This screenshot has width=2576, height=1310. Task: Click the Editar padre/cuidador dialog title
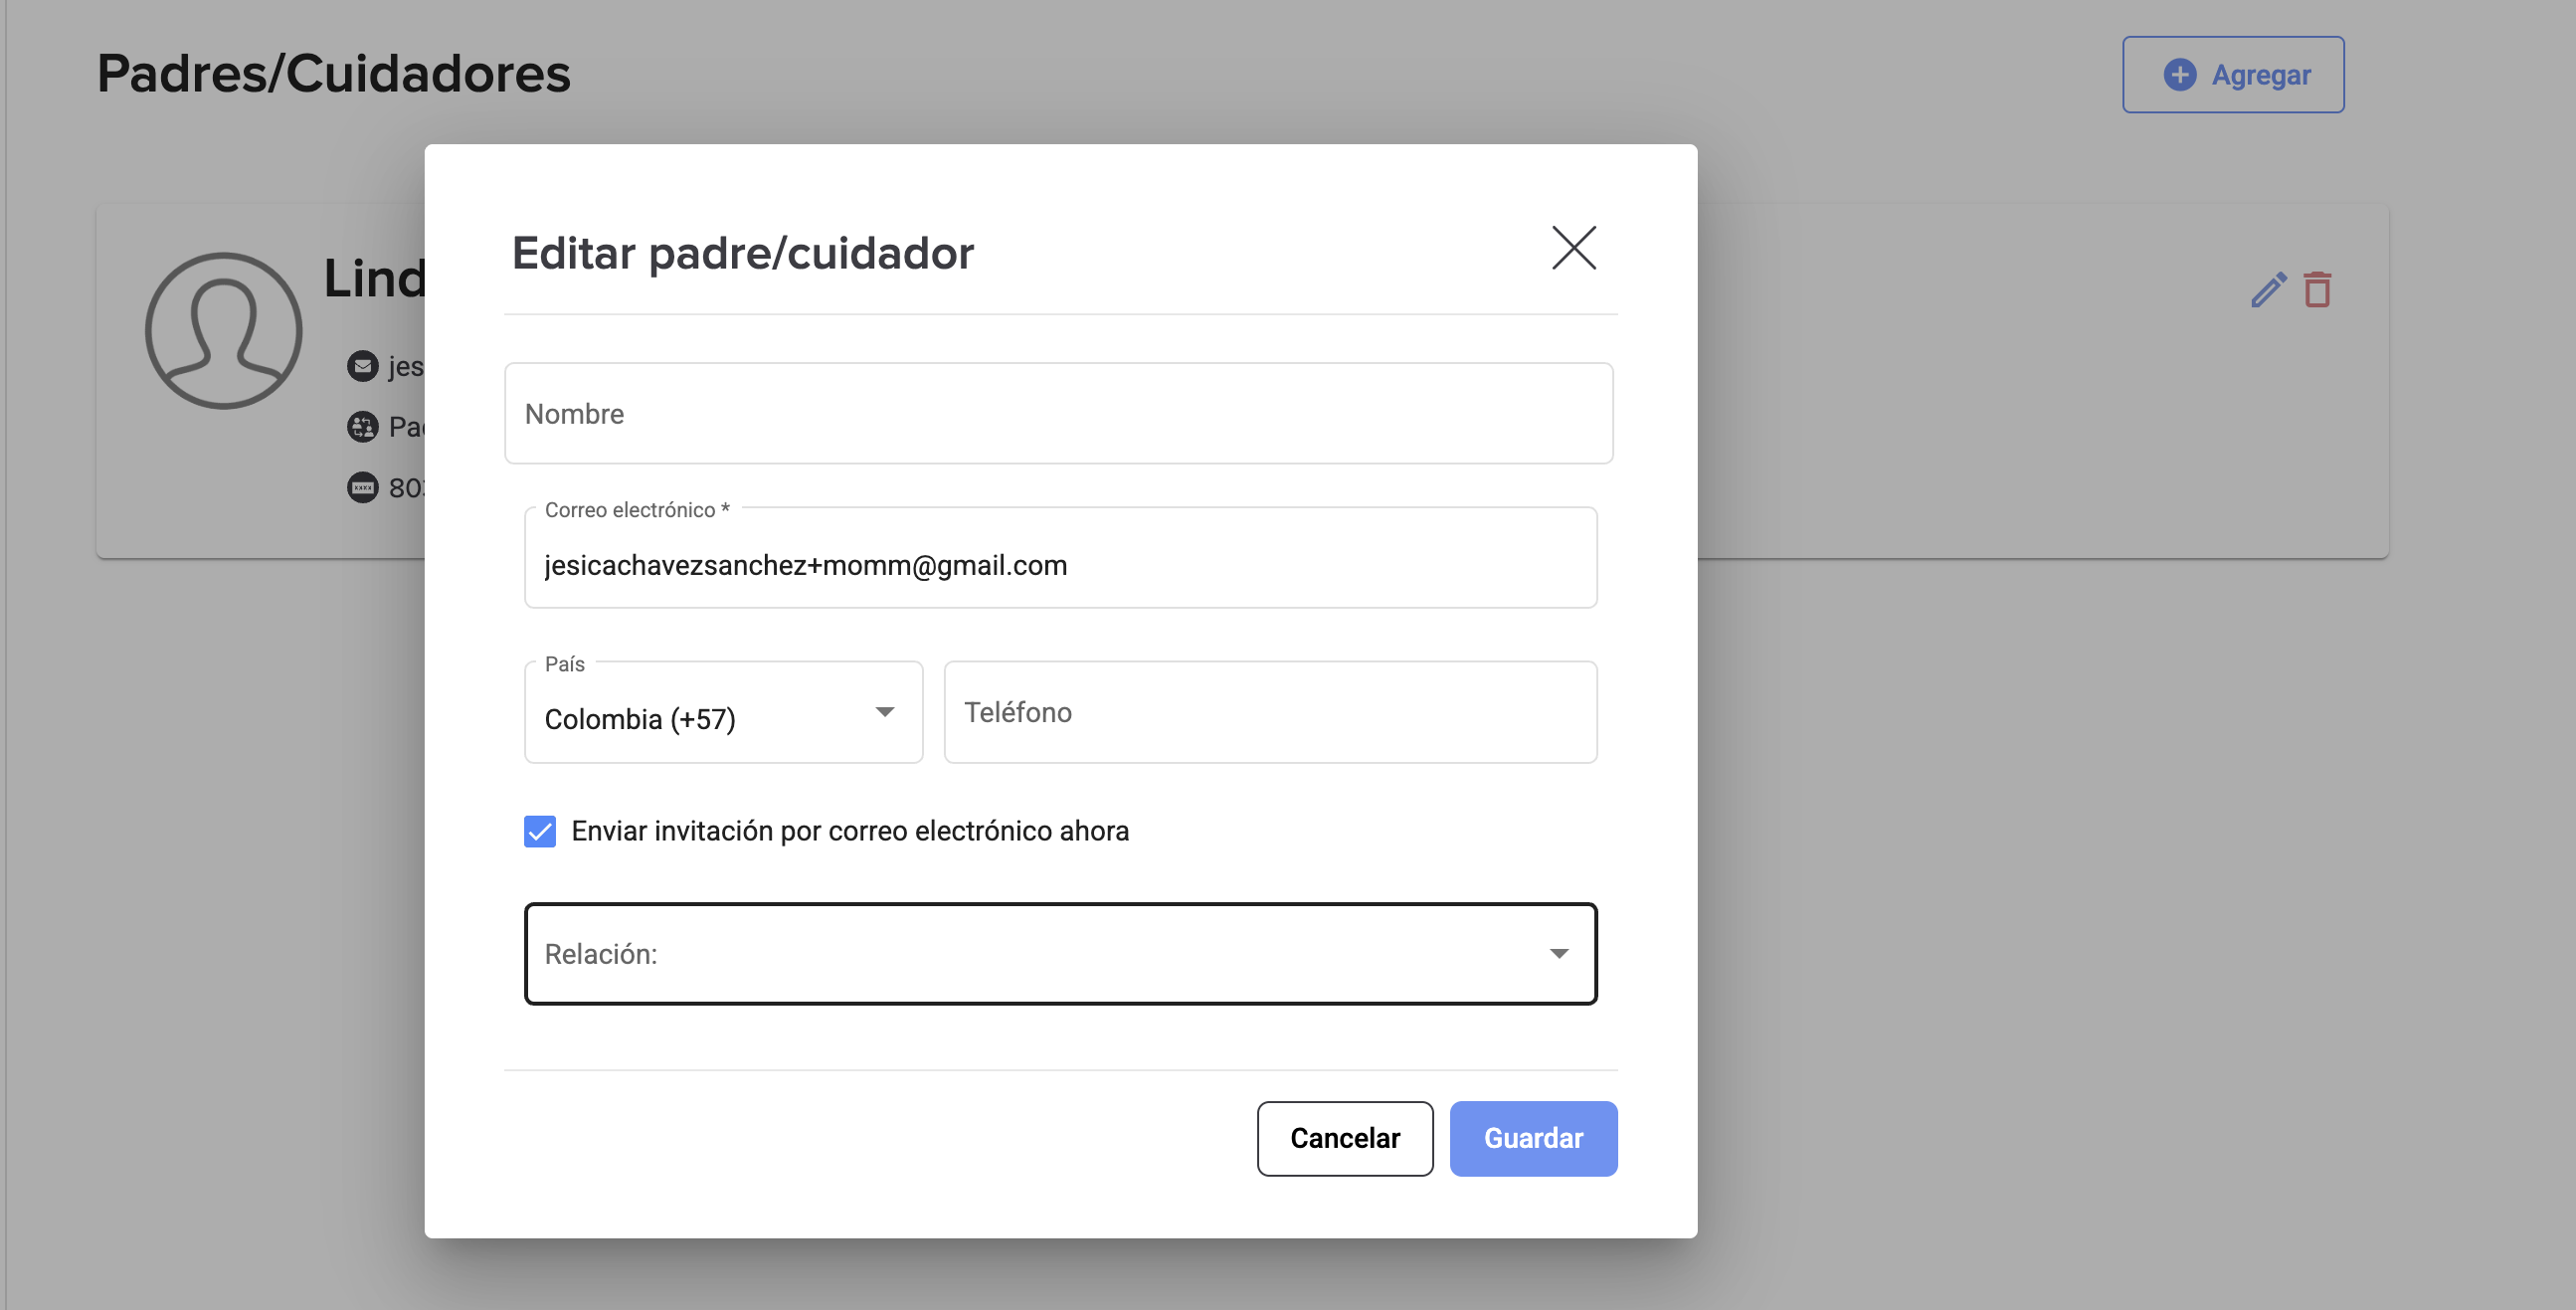coord(742,253)
